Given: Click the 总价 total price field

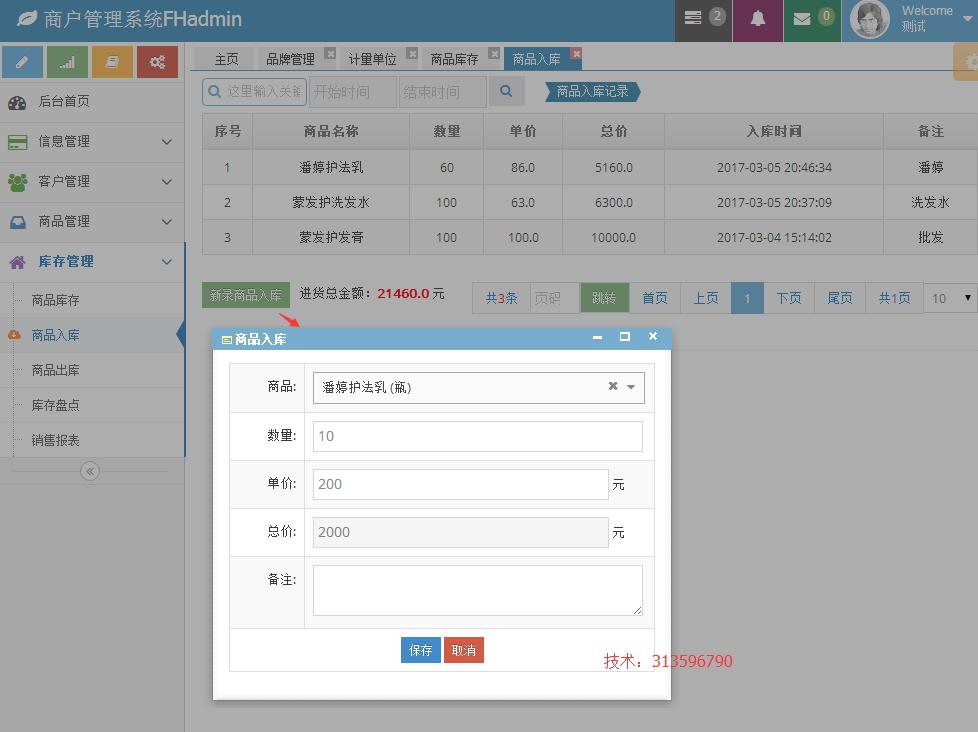Looking at the screenshot, I should click(460, 532).
